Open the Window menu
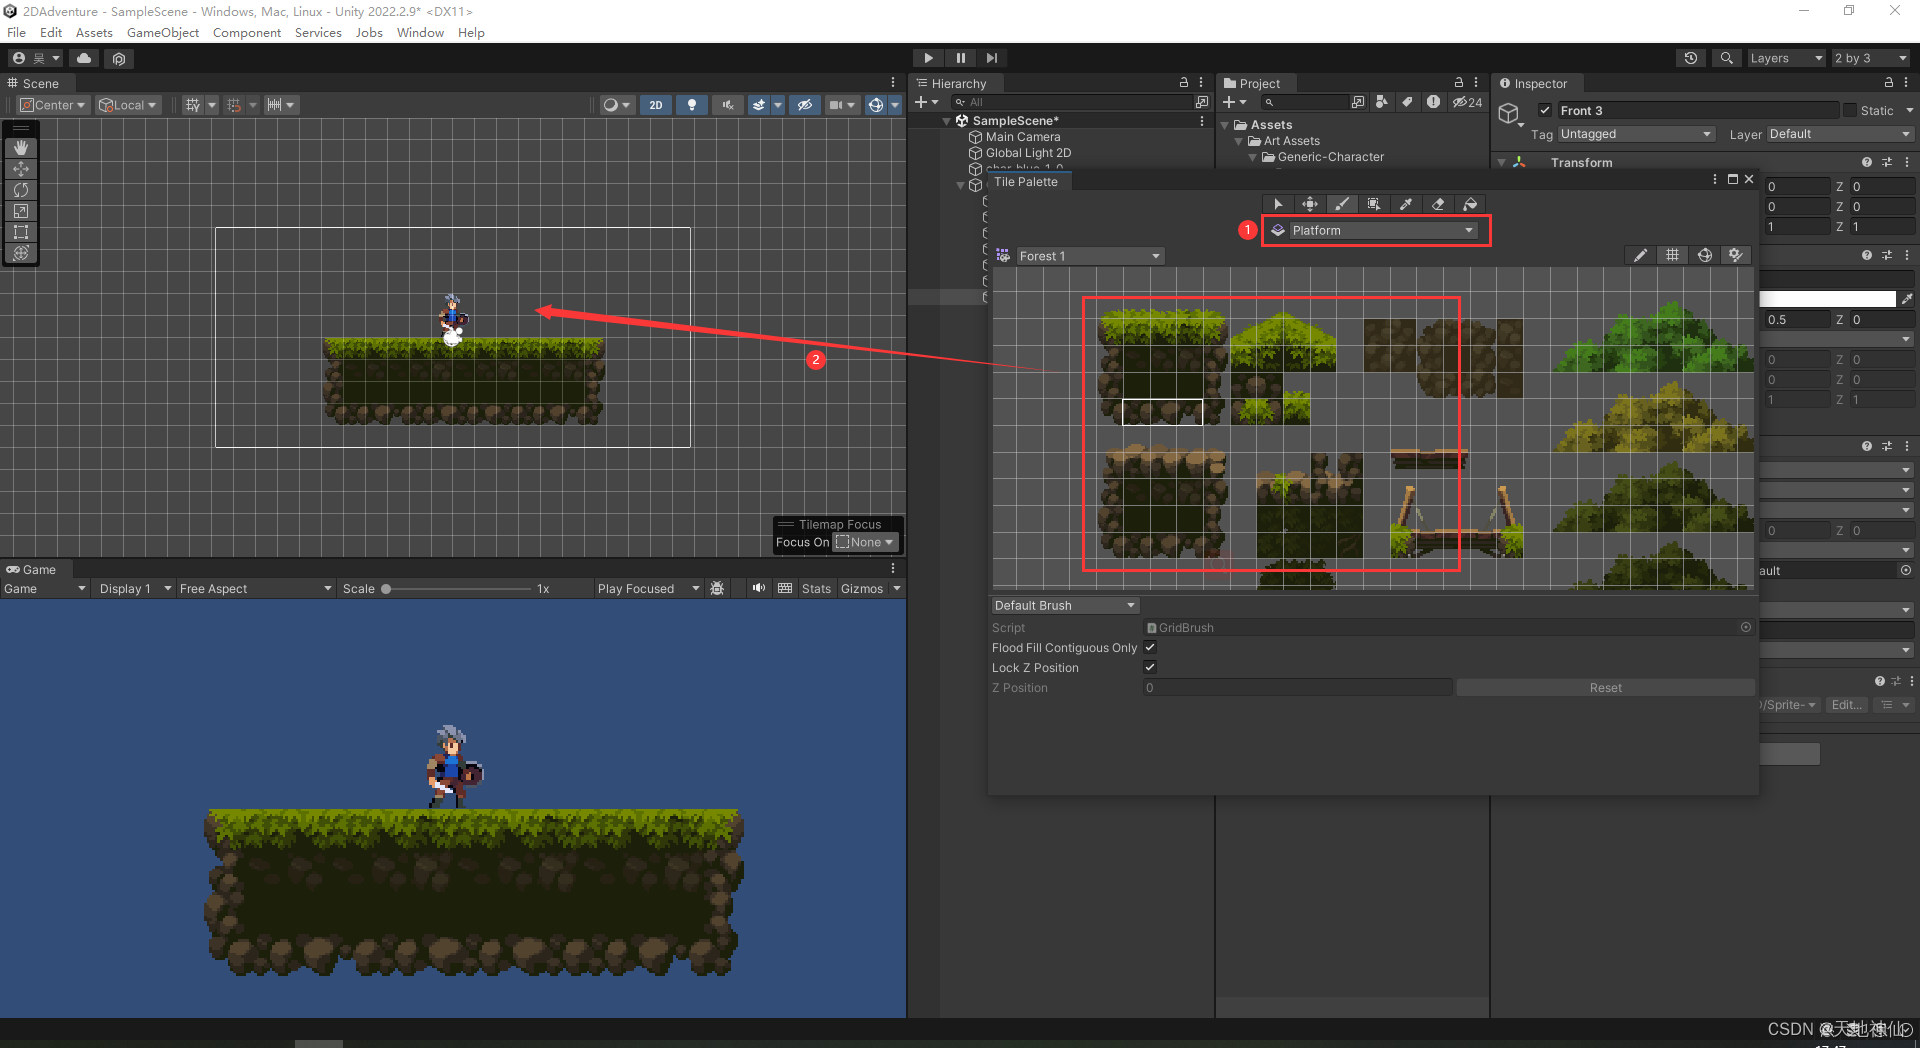The image size is (1920, 1048). [x=420, y=33]
